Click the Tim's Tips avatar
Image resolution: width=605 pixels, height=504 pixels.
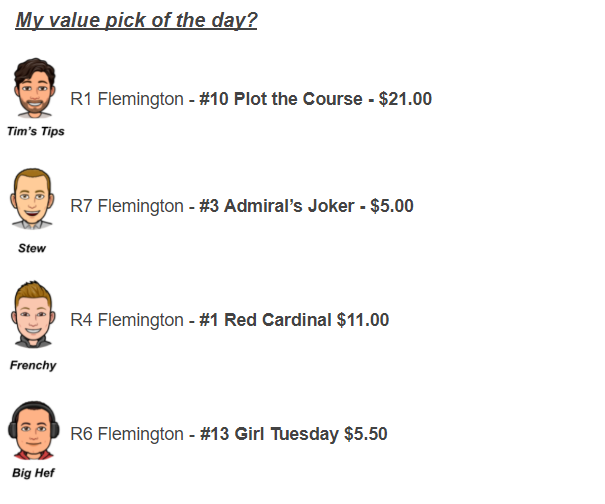[34, 88]
